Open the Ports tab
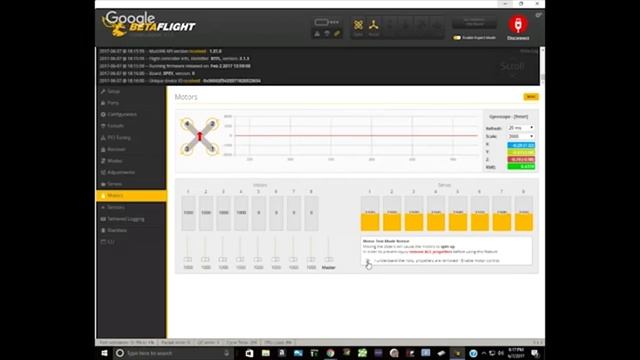Screen dimensions: 640x360 [x=131, y=103]
